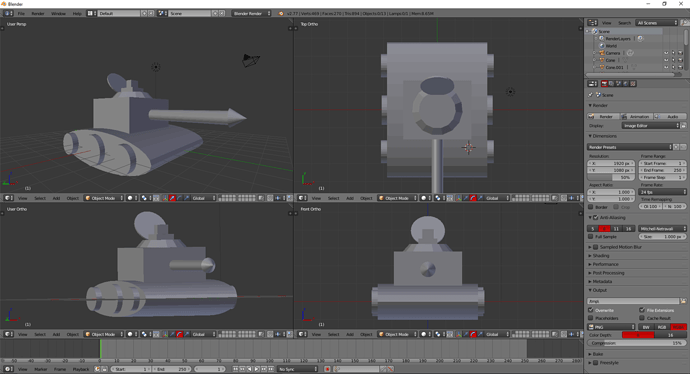Toggle rotate manipulator in User Persp viewport header

click(179, 198)
